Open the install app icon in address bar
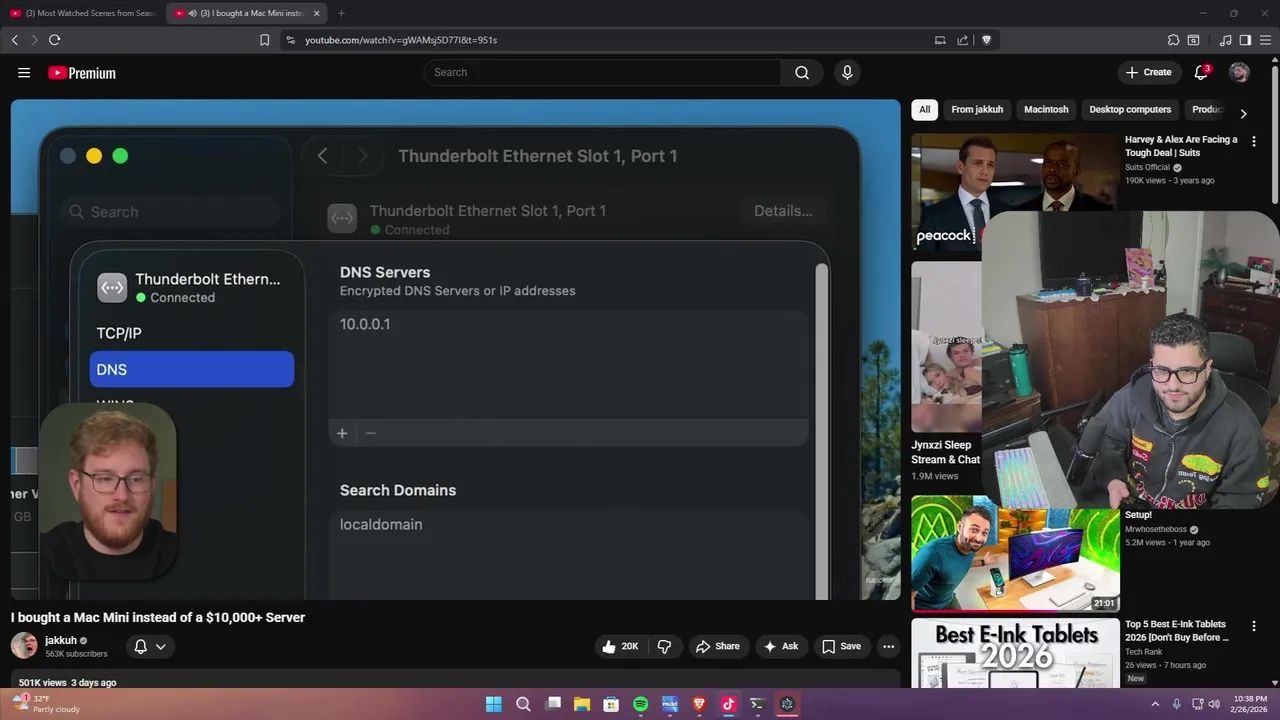 [940, 40]
